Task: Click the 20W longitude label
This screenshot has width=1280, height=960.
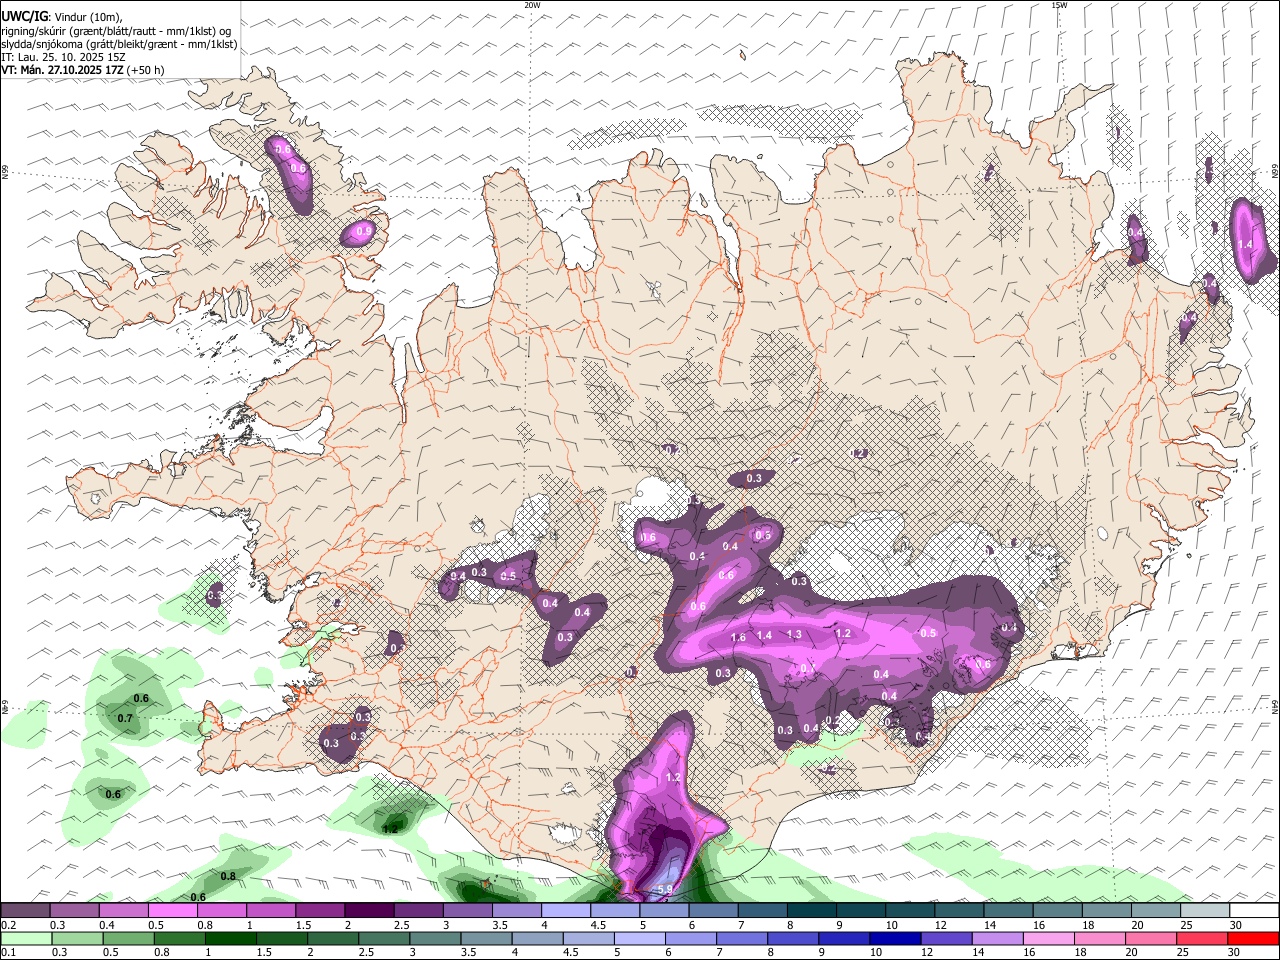Action: tap(532, 5)
